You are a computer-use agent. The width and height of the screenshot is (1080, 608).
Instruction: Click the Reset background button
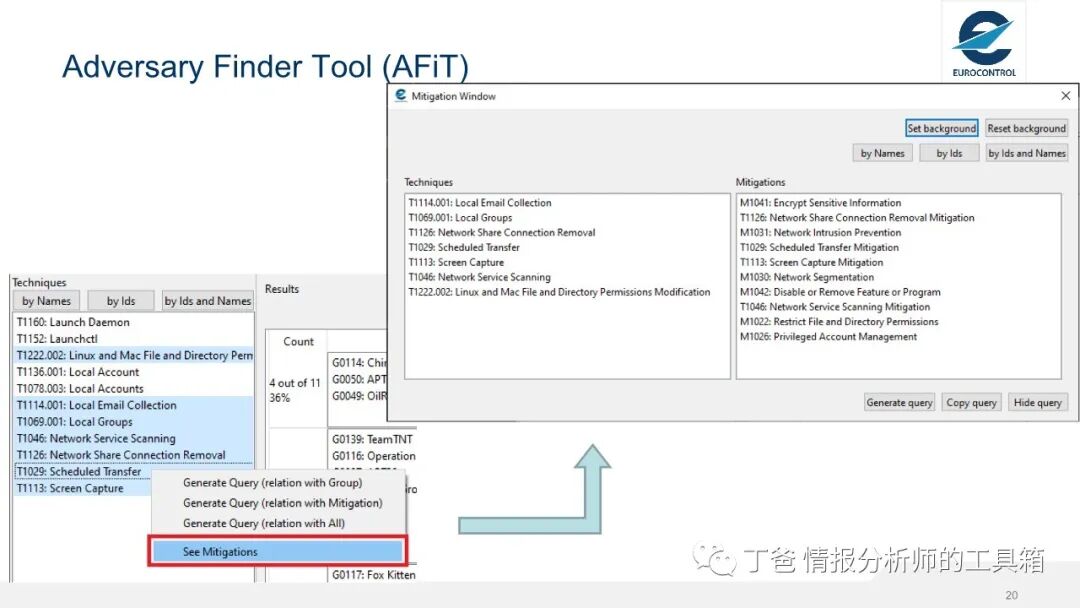click(1026, 128)
